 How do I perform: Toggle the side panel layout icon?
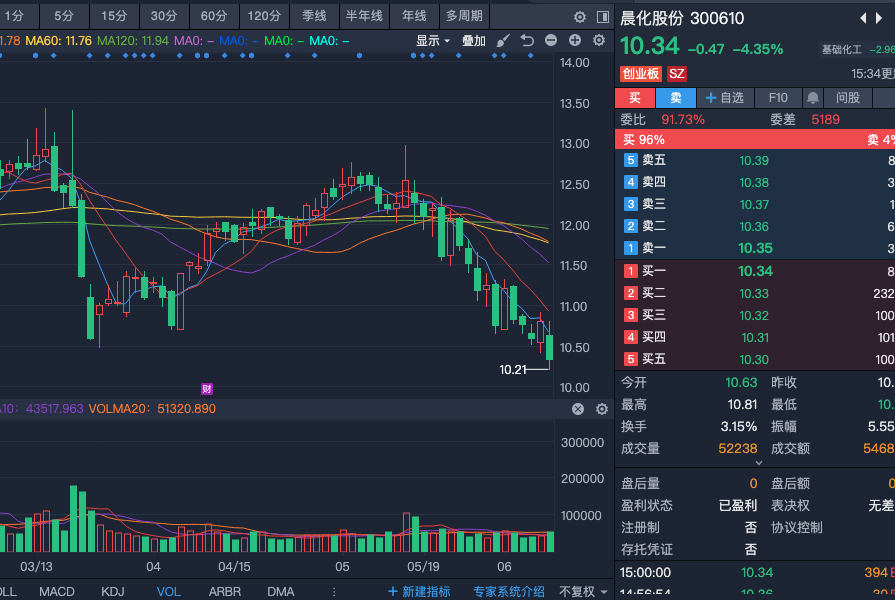pos(602,17)
